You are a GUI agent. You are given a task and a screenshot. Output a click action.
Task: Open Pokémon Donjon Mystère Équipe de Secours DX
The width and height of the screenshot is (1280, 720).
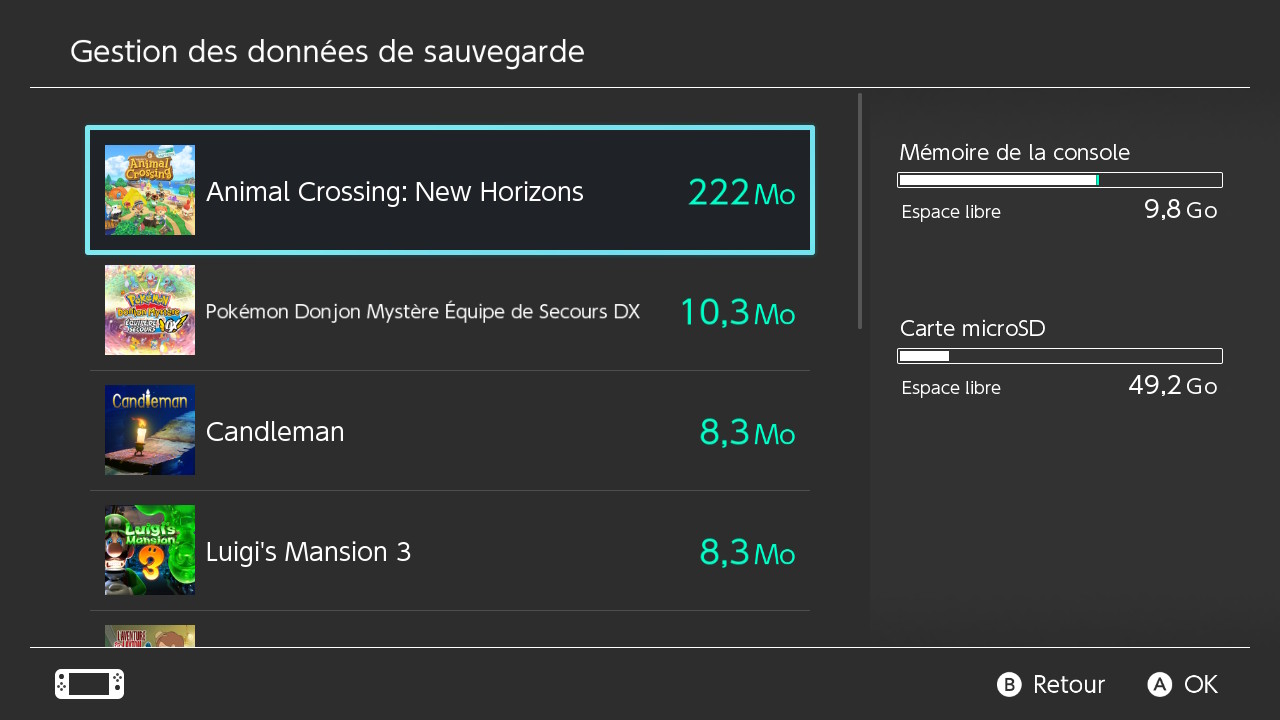422,311
